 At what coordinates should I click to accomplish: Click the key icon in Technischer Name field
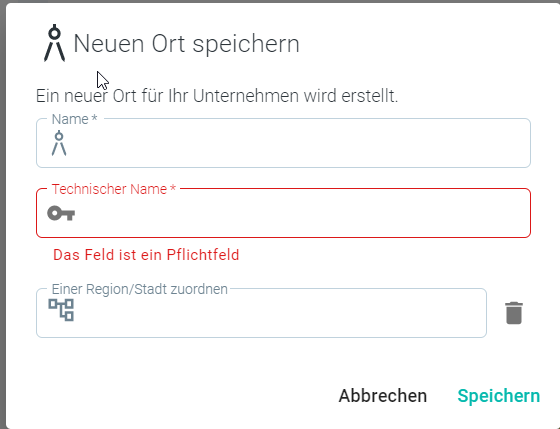61,213
